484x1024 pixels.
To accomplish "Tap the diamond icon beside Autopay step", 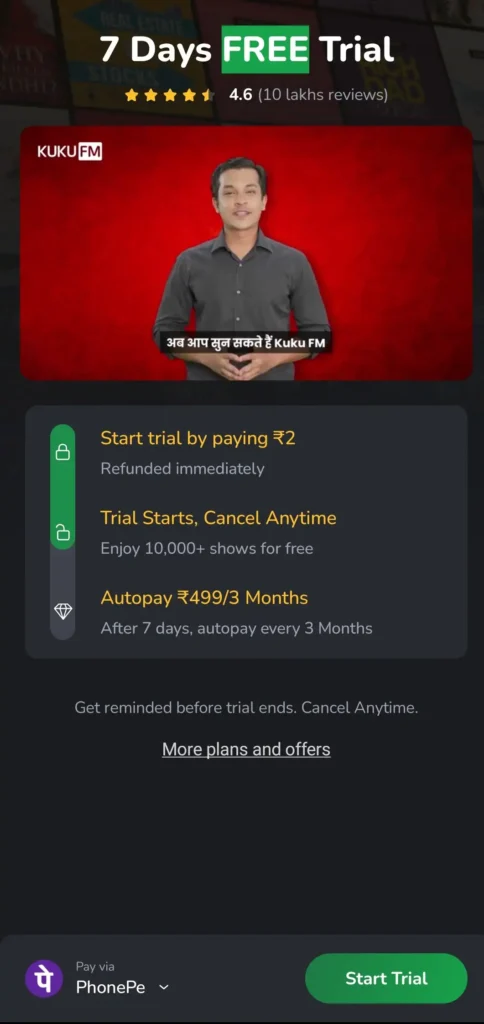I will click(x=63, y=611).
